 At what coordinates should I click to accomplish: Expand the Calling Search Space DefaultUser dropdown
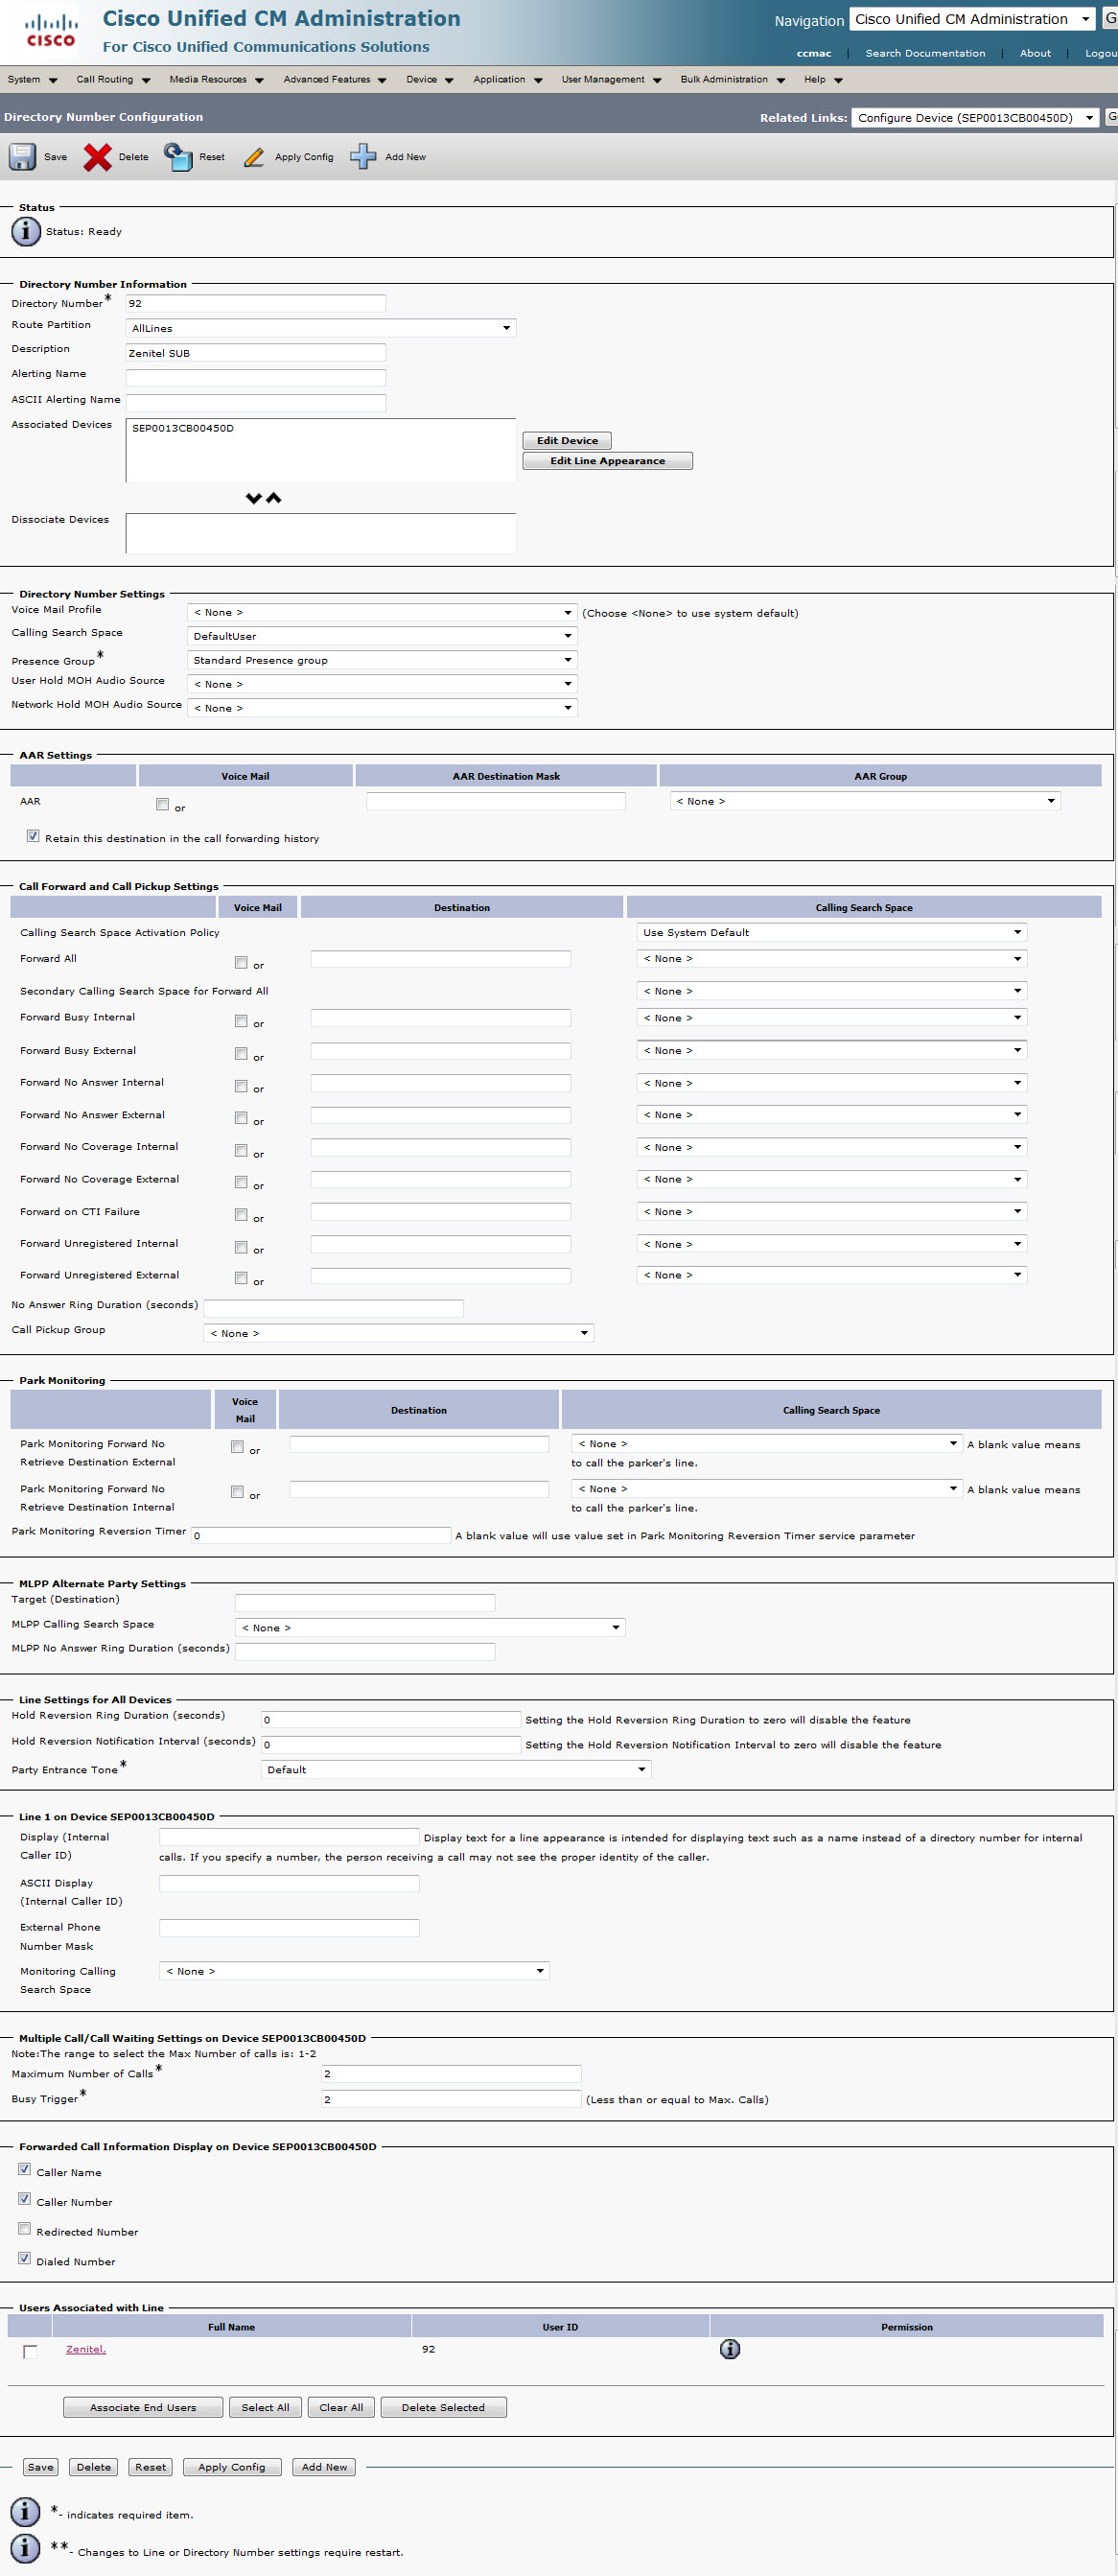point(381,636)
